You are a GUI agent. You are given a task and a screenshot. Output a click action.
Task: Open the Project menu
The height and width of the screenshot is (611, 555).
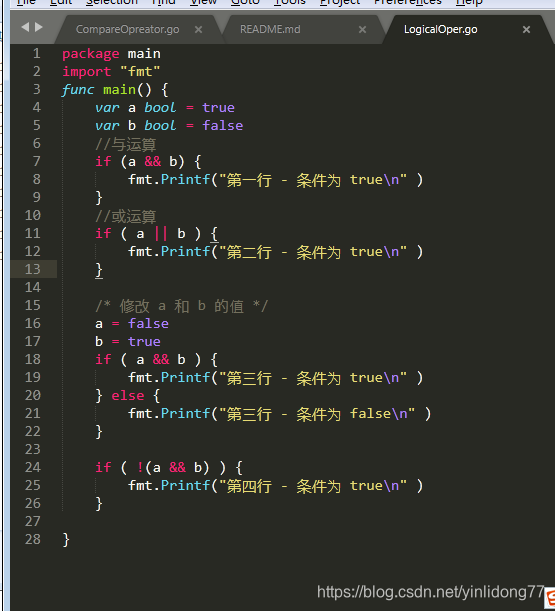point(340,2)
